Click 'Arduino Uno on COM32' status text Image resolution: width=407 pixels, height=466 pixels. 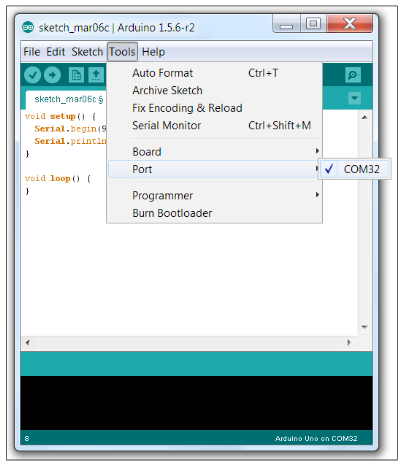(x=316, y=438)
